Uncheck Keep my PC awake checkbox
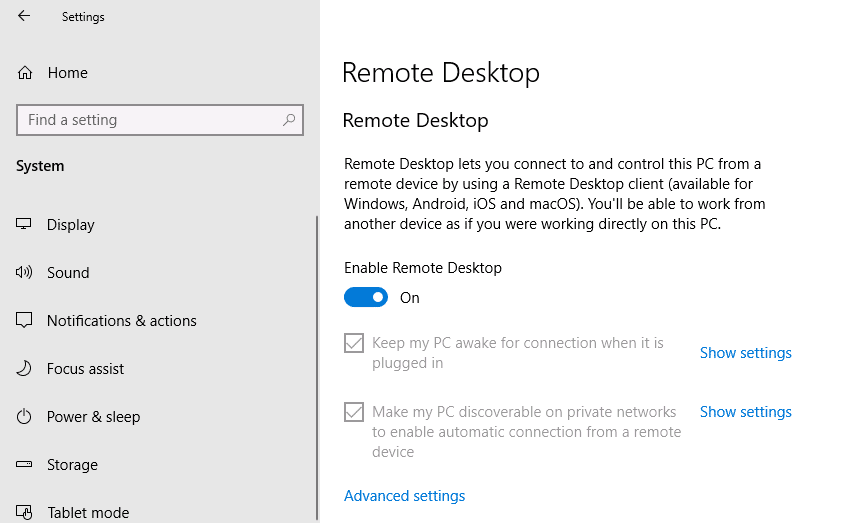The height and width of the screenshot is (523, 848). pyautogui.click(x=354, y=343)
